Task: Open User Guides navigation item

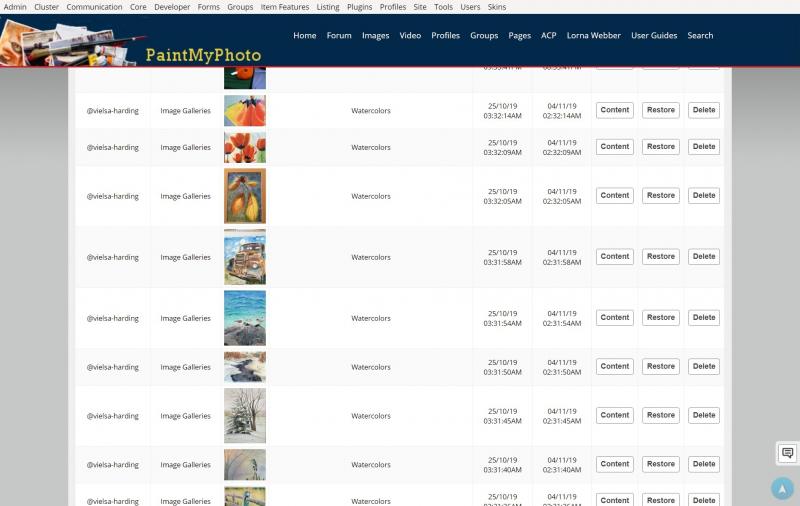Action: pos(654,35)
